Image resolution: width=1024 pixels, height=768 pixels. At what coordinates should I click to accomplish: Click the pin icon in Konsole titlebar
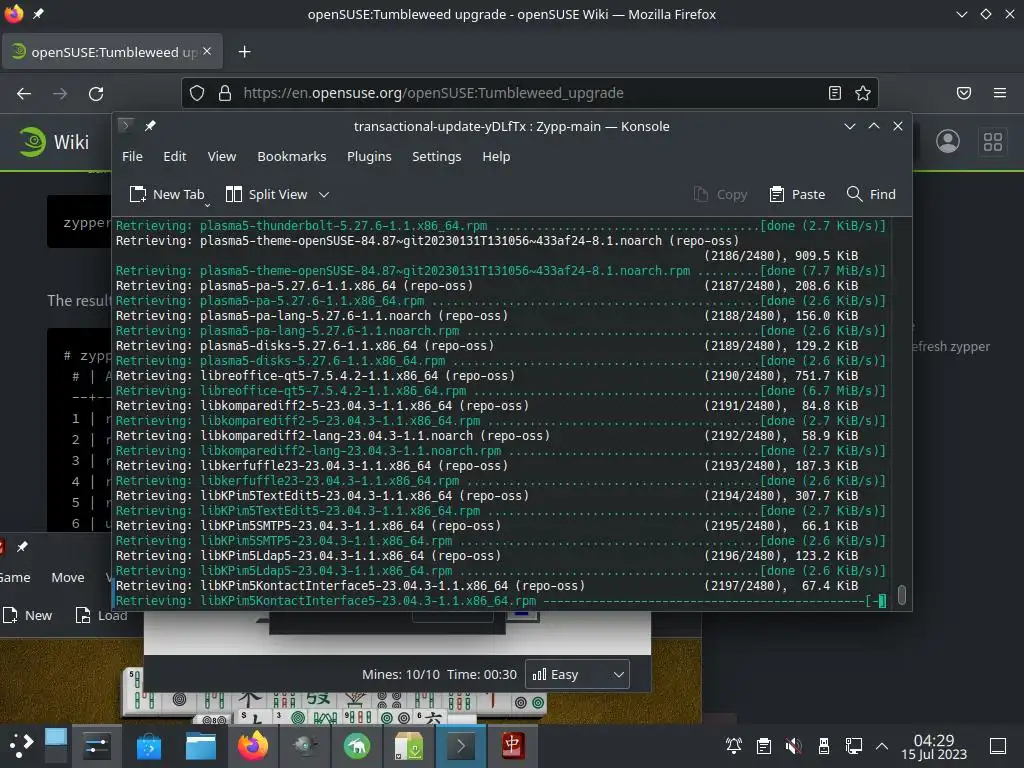pyautogui.click(x=150, y=125)
